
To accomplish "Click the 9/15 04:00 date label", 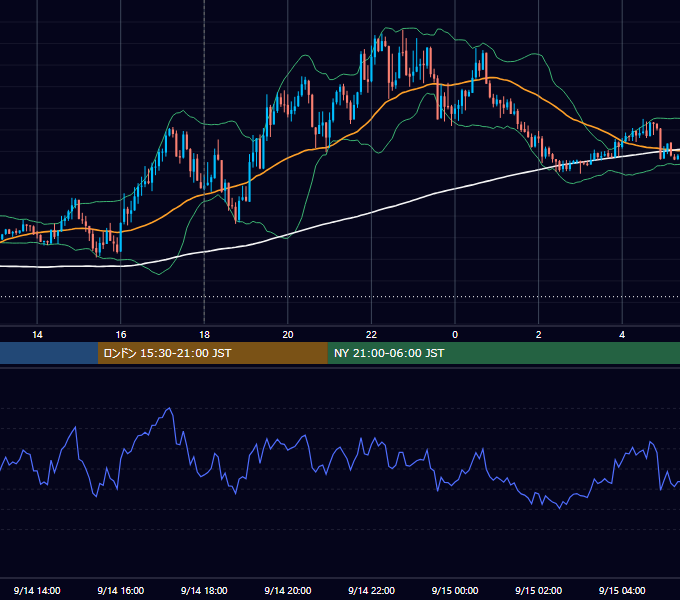I will (x=622, y=590).
